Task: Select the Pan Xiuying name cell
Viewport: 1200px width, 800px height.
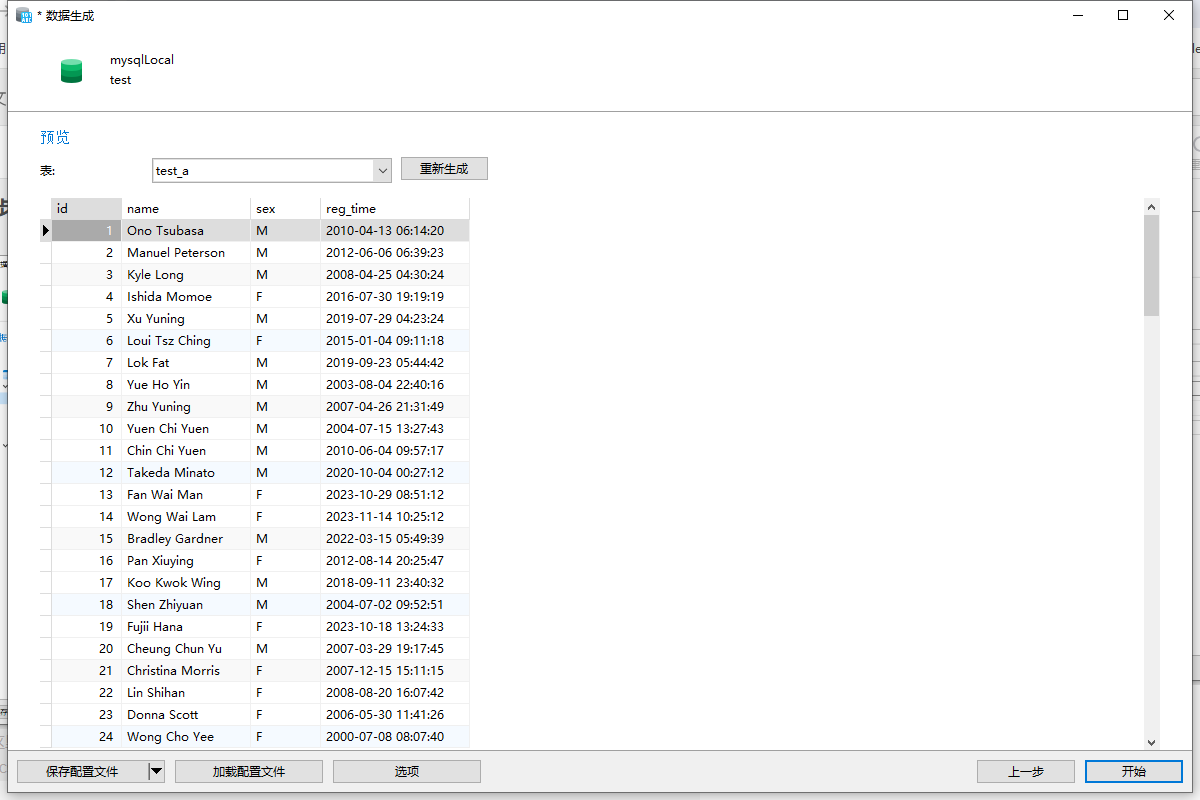Action: [x=186, y=560]
